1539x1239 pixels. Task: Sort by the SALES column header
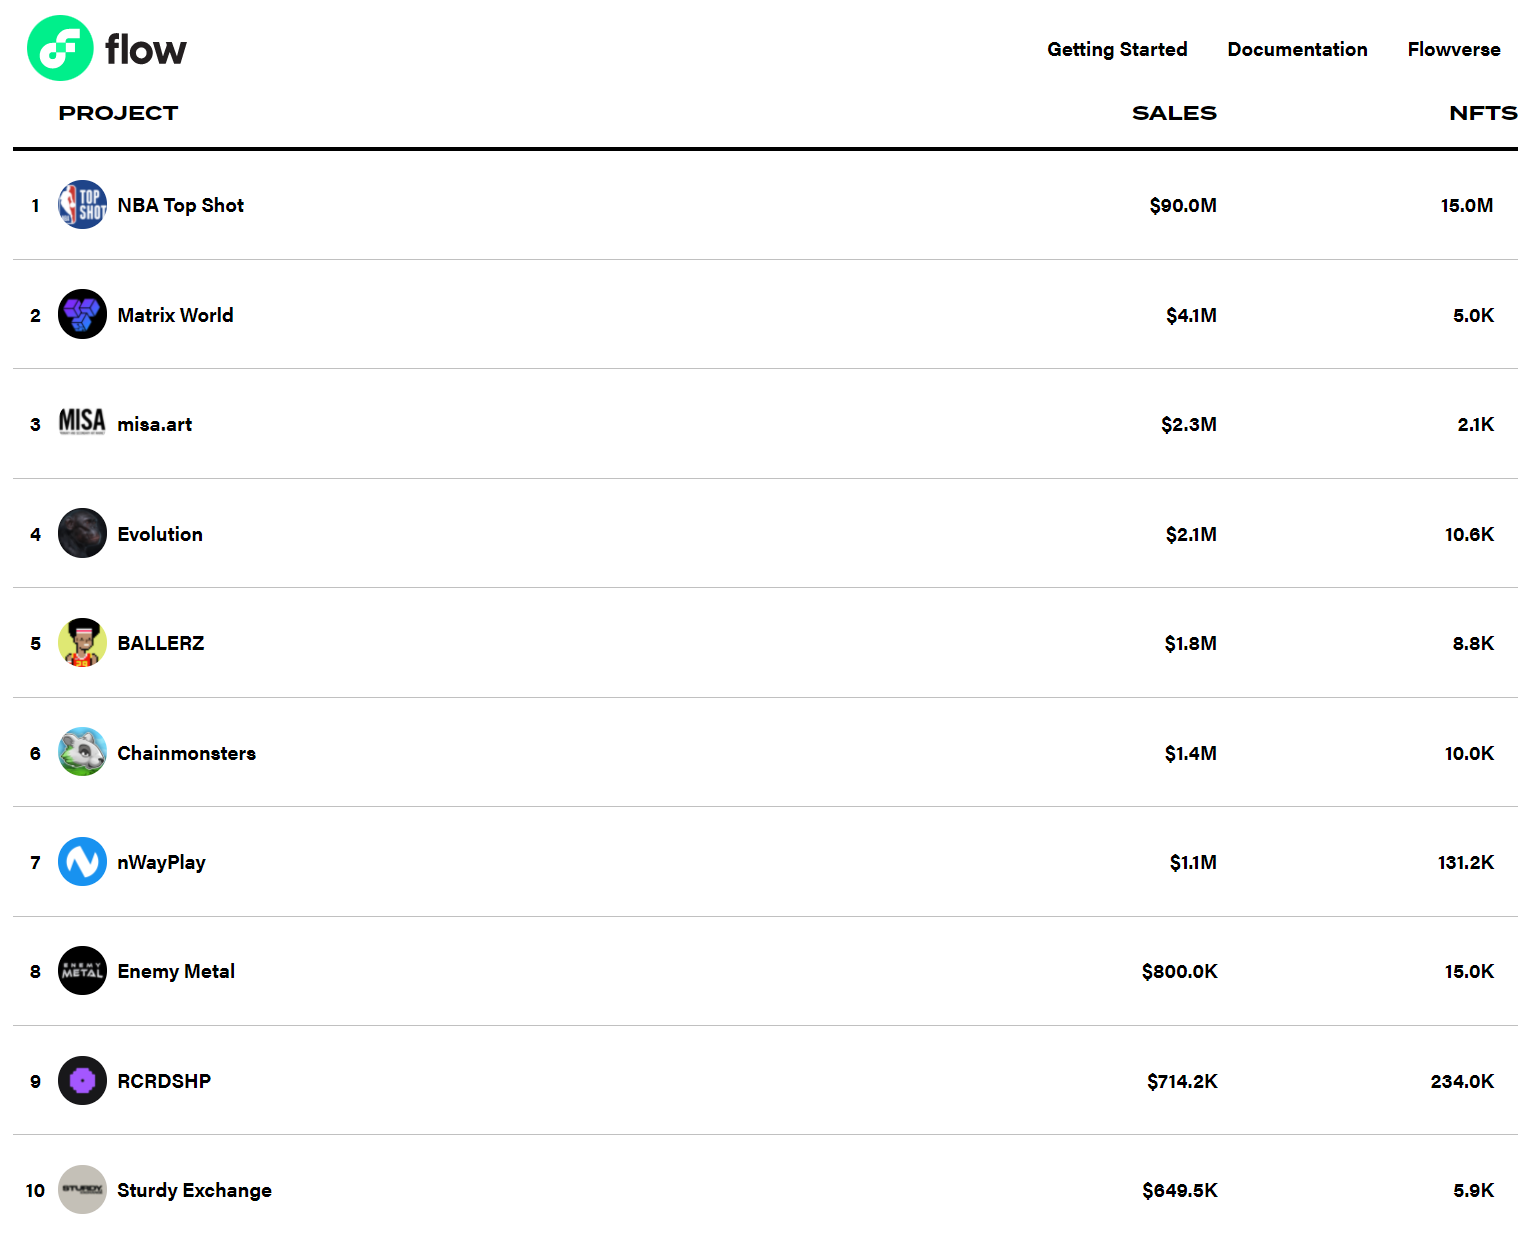click(1174, 113)
